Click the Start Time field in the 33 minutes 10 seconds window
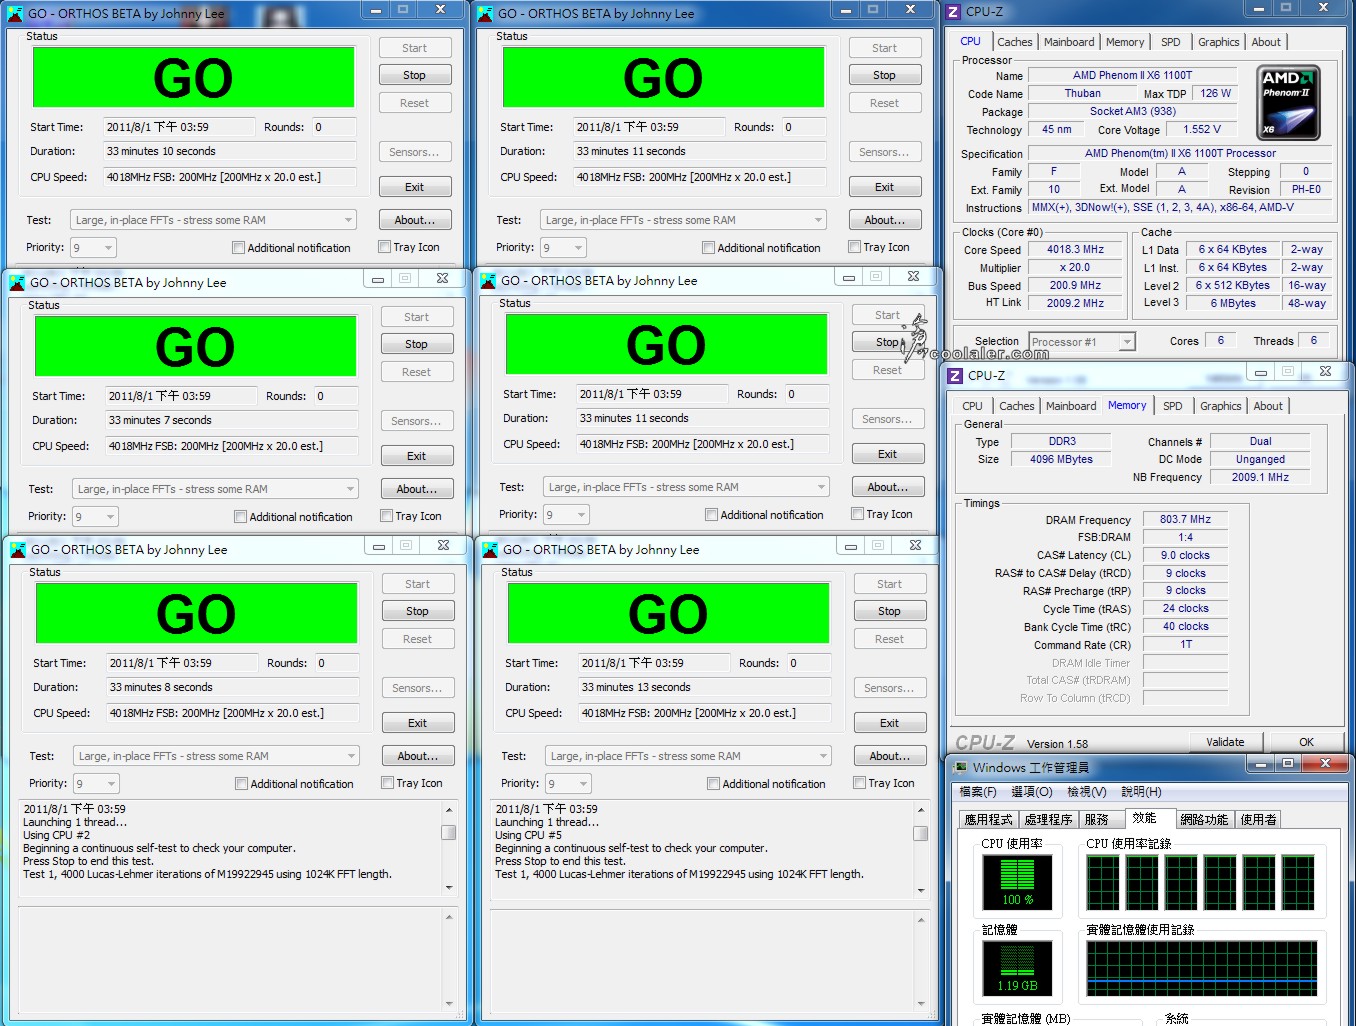Viewport: 1356px width, 1026px height. tap(179, 127)
